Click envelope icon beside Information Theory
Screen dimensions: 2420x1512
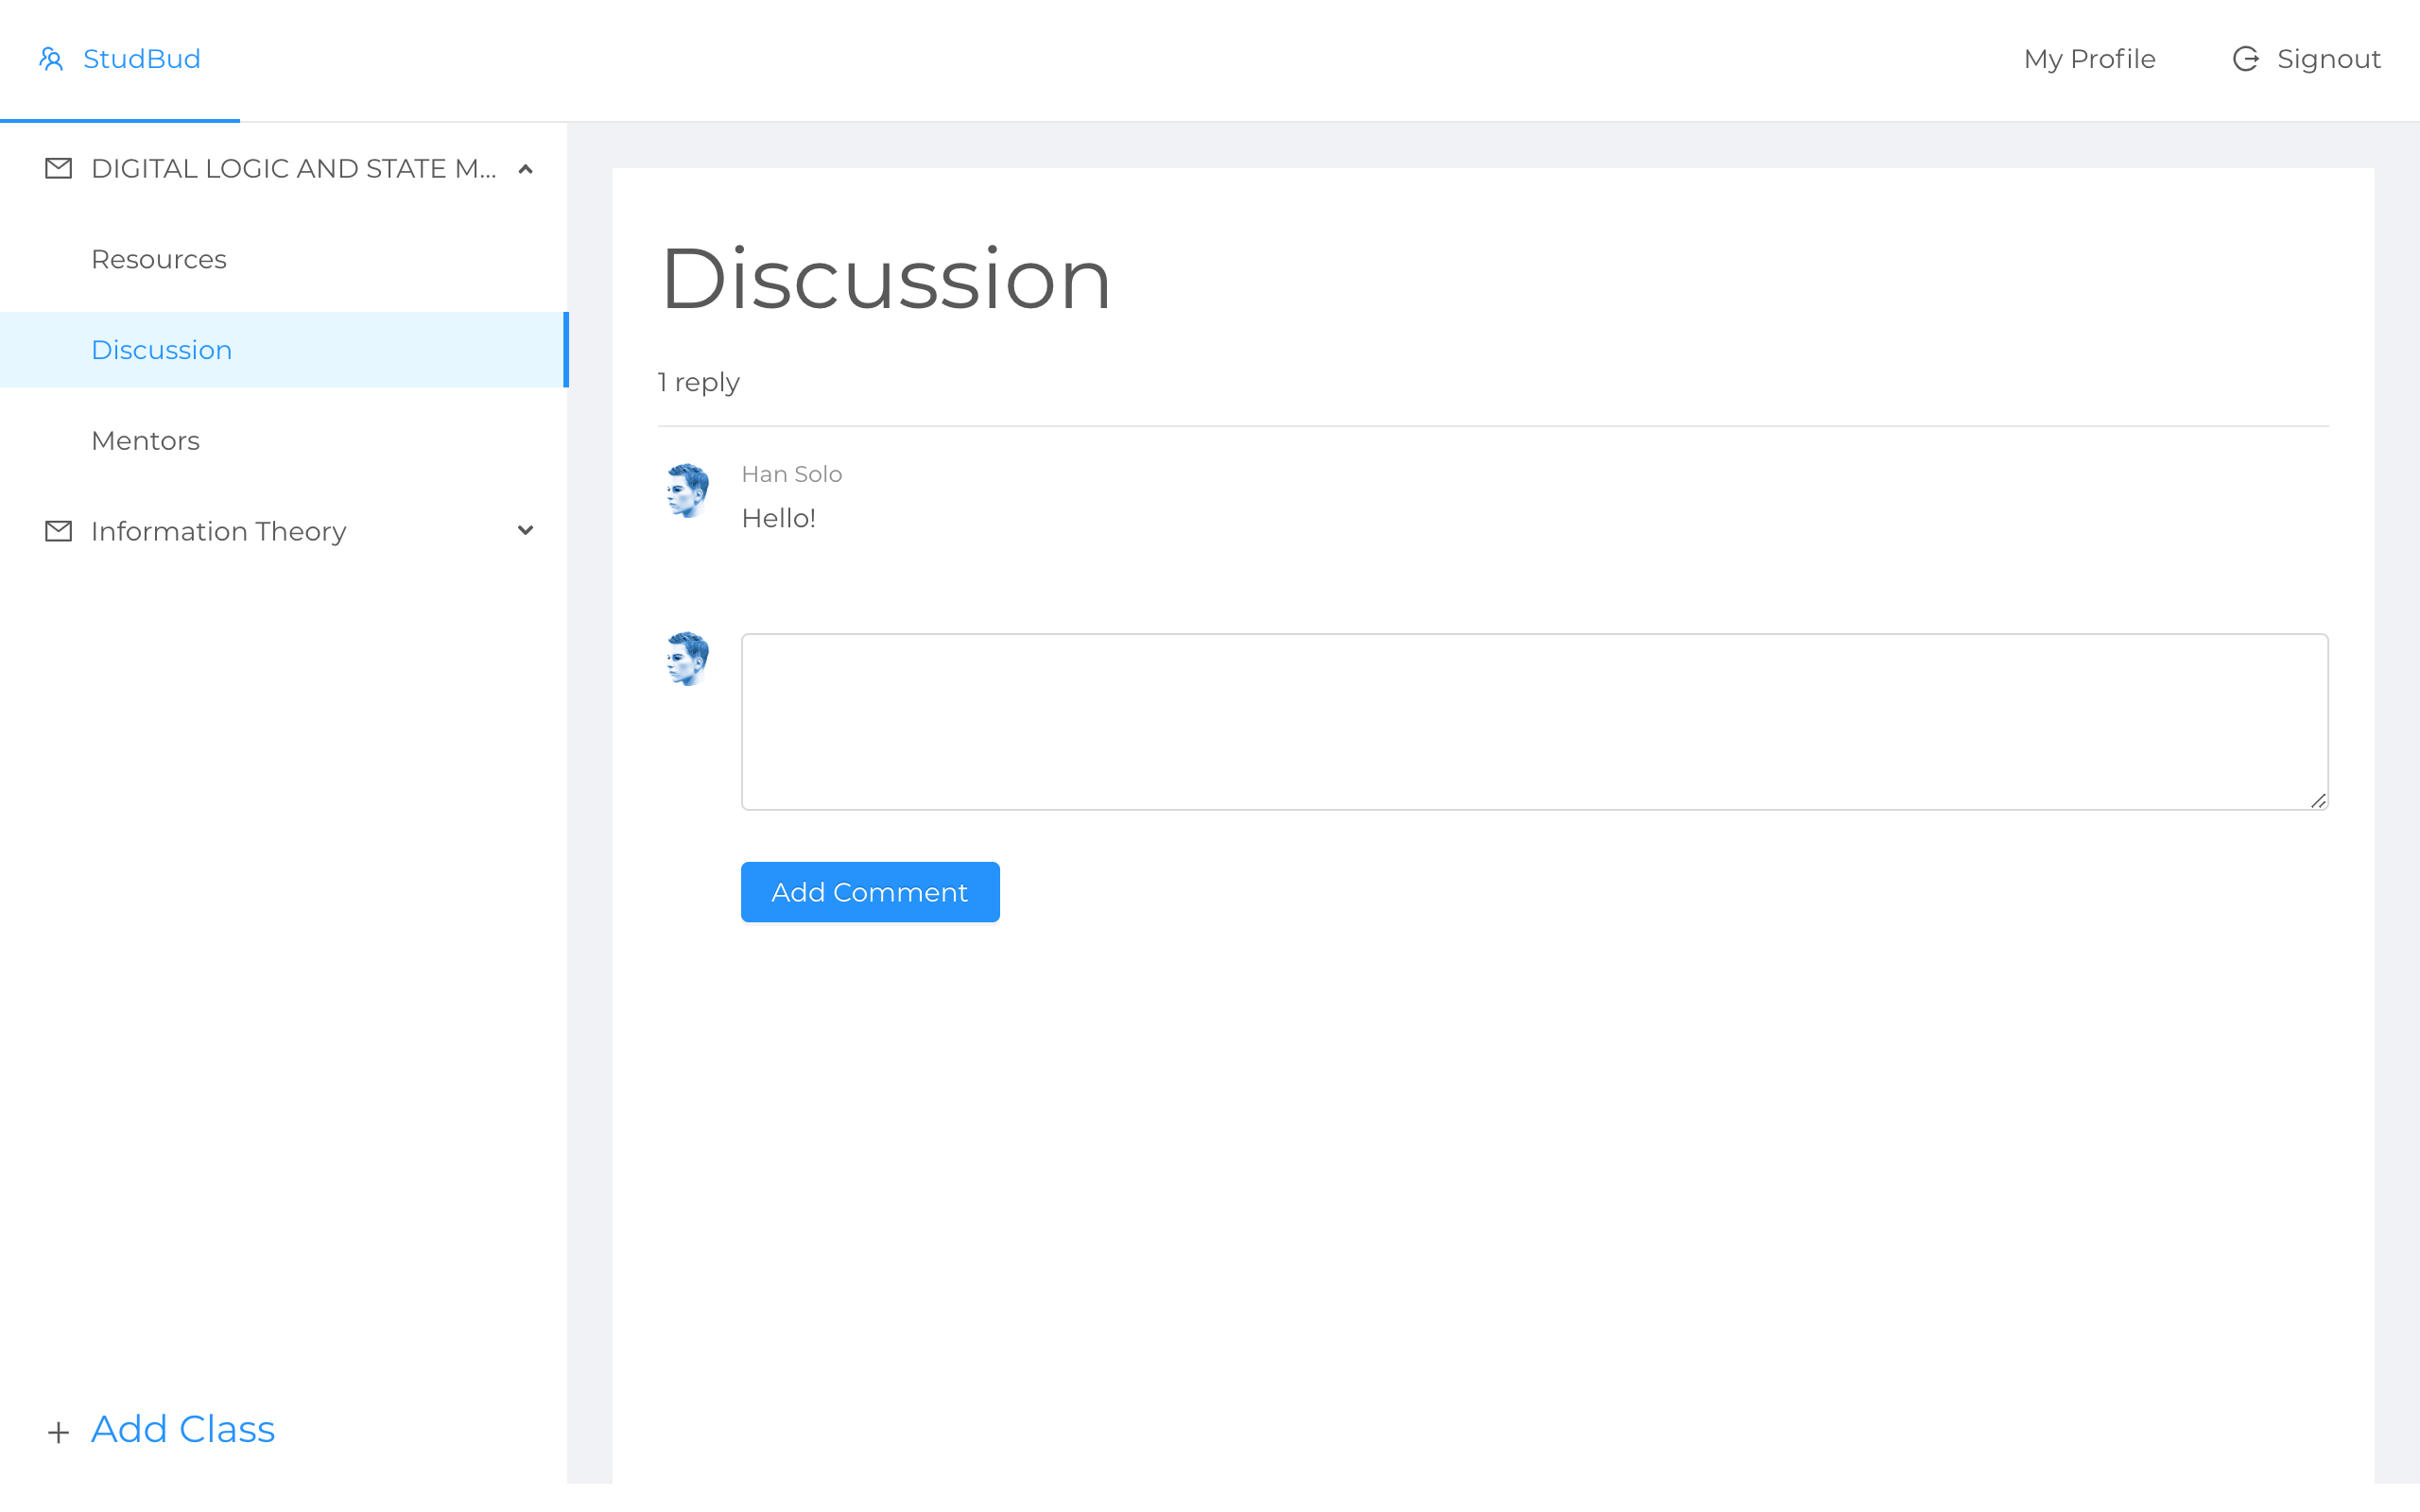59,531
